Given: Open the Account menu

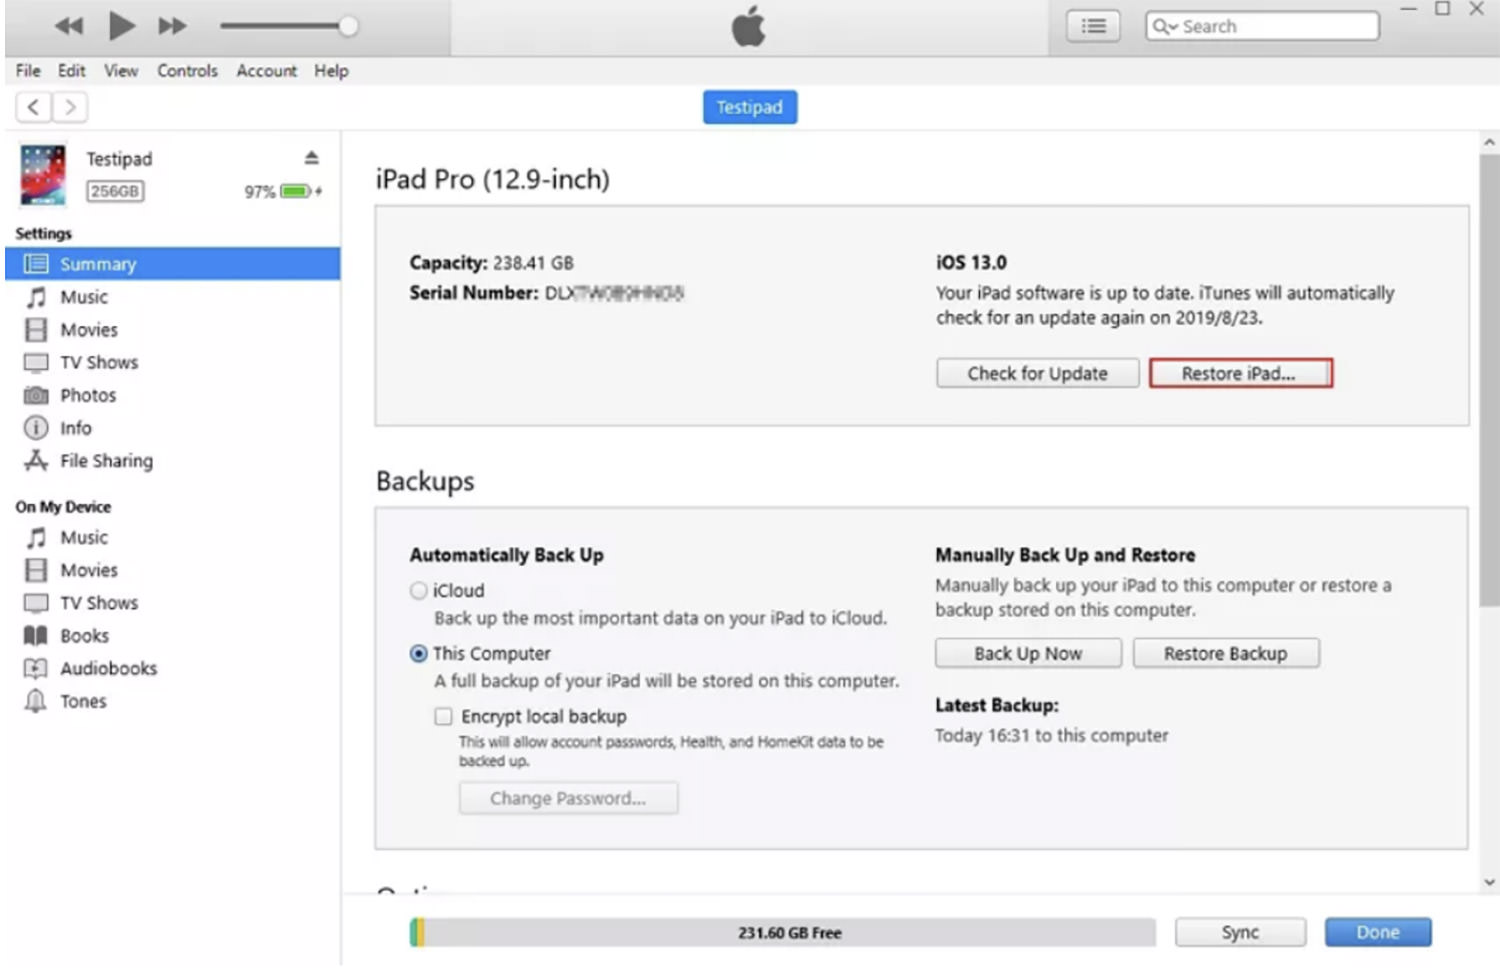Looking at the screenshot, I should tap(266, 70).
